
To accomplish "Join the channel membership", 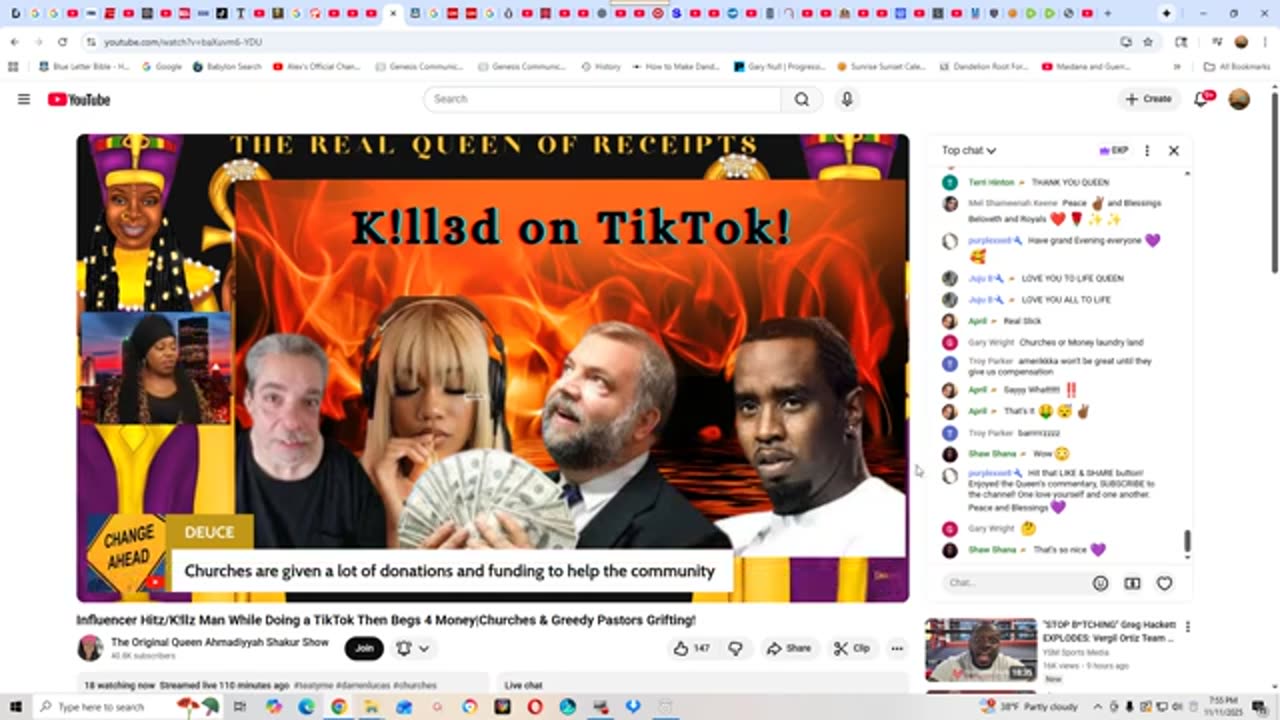I will point(364,648).
